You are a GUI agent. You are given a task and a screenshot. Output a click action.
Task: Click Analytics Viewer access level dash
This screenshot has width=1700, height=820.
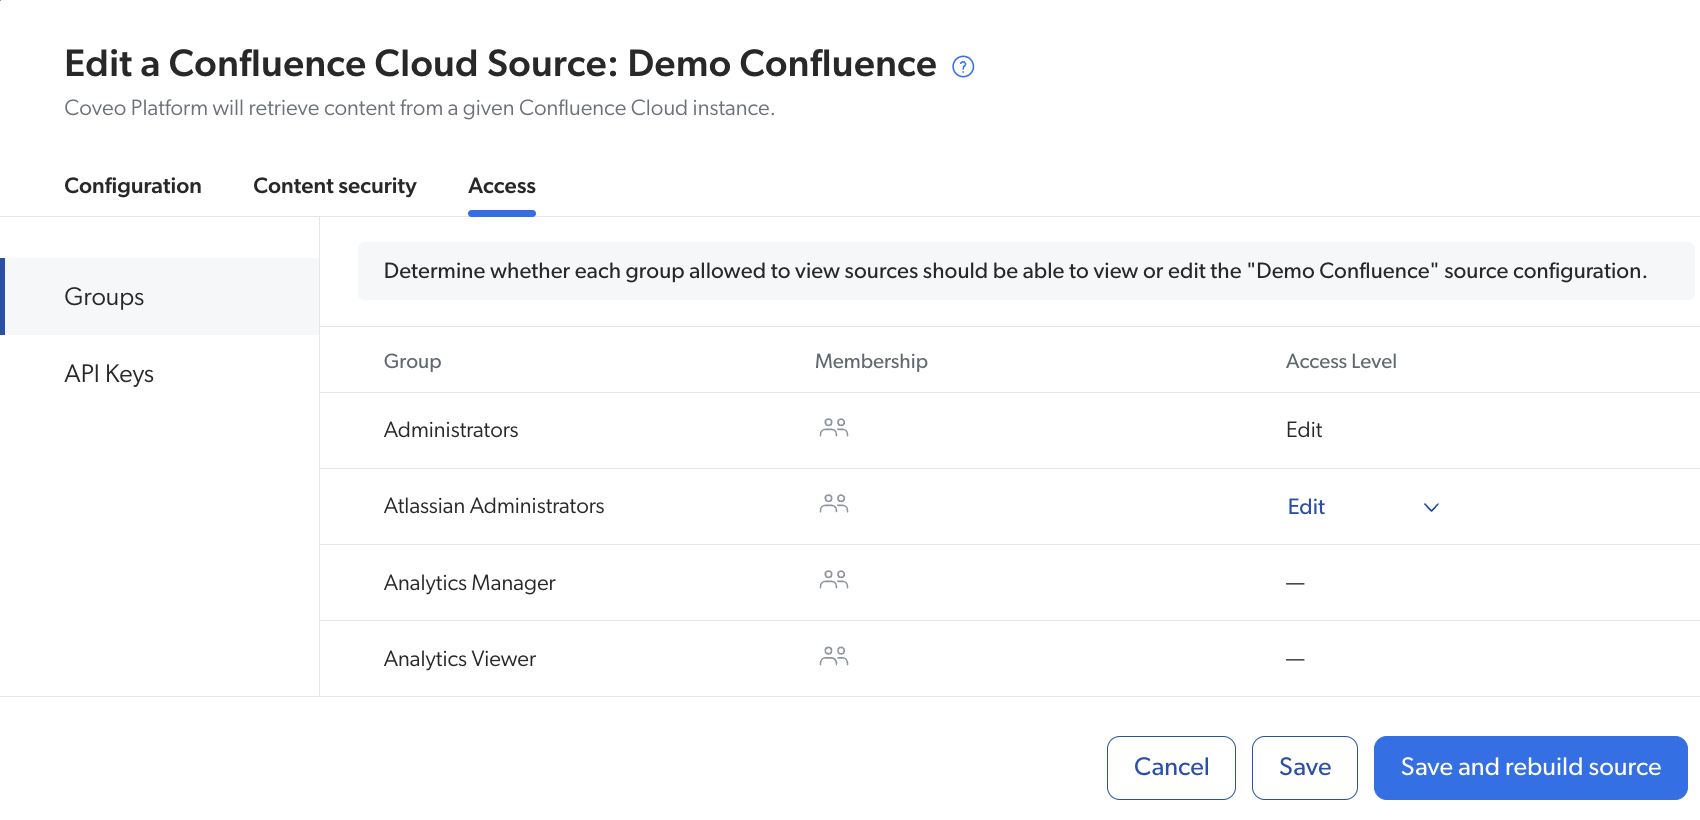(1295, 659)
